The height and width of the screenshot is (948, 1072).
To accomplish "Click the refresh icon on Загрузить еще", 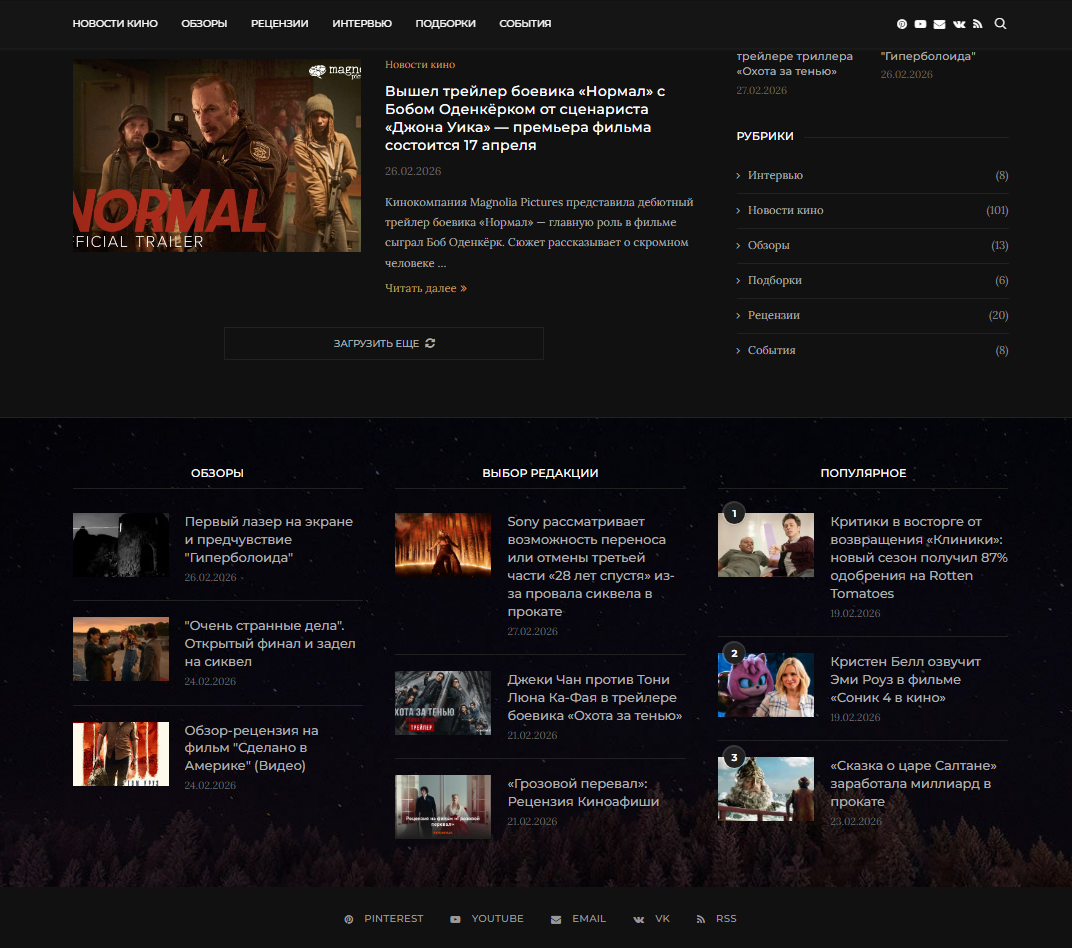I will tap(430, 343).
